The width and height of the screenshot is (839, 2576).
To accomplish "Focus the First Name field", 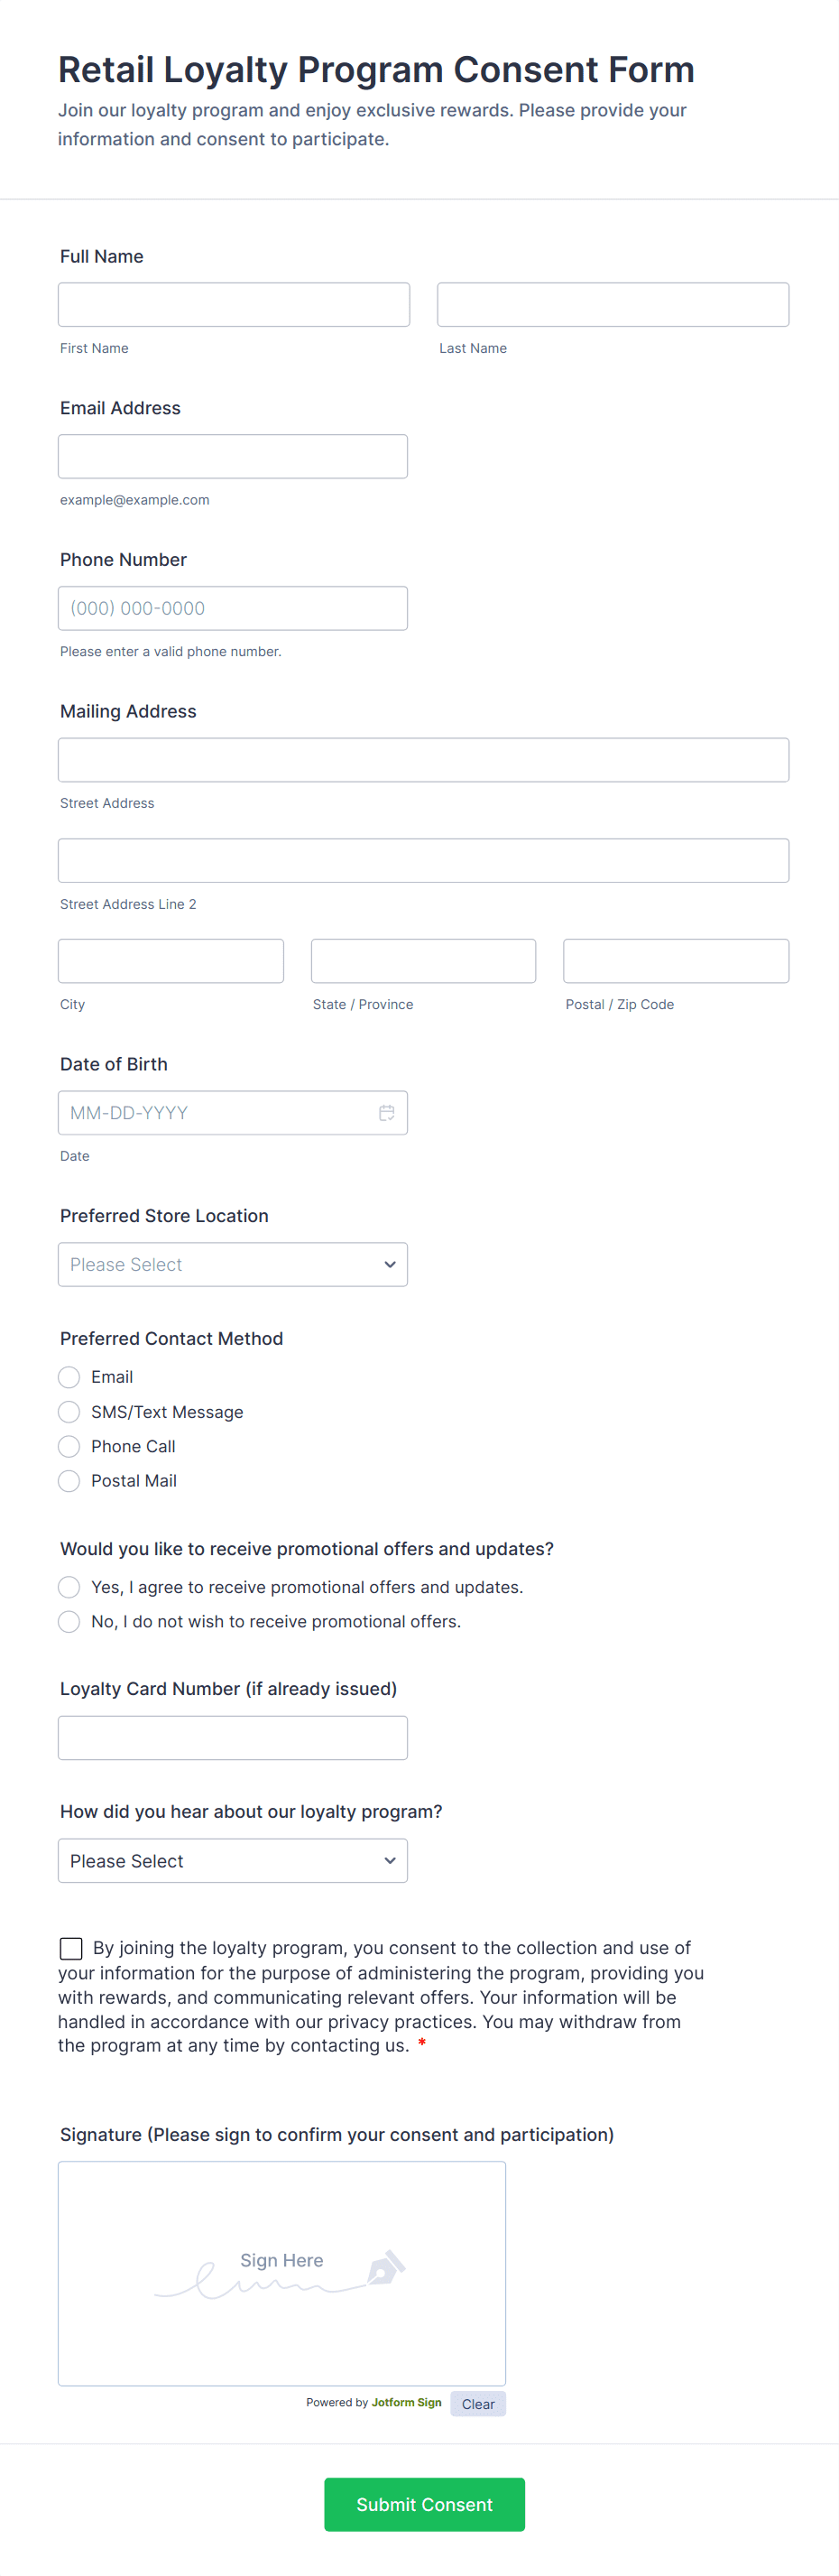I will [x=234, y=305].
